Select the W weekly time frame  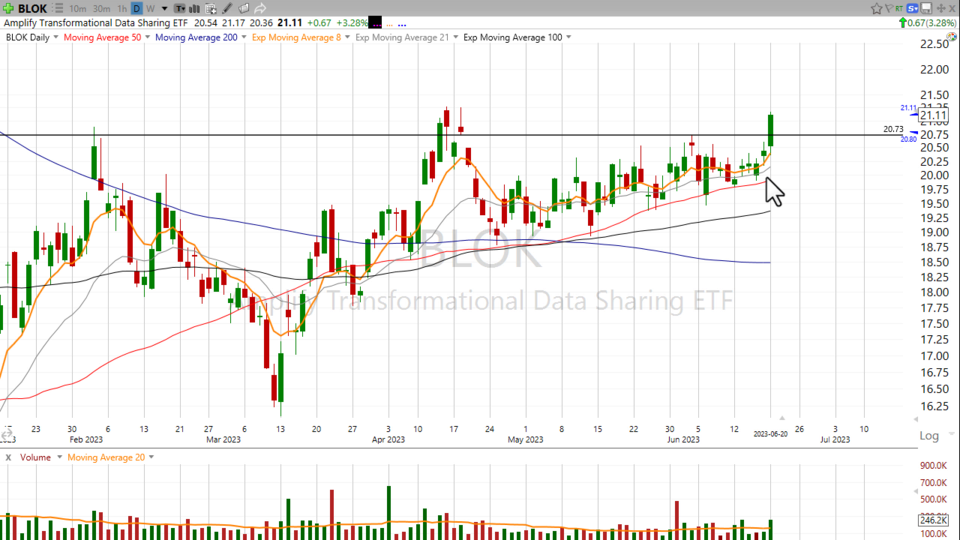click(150, 9)
